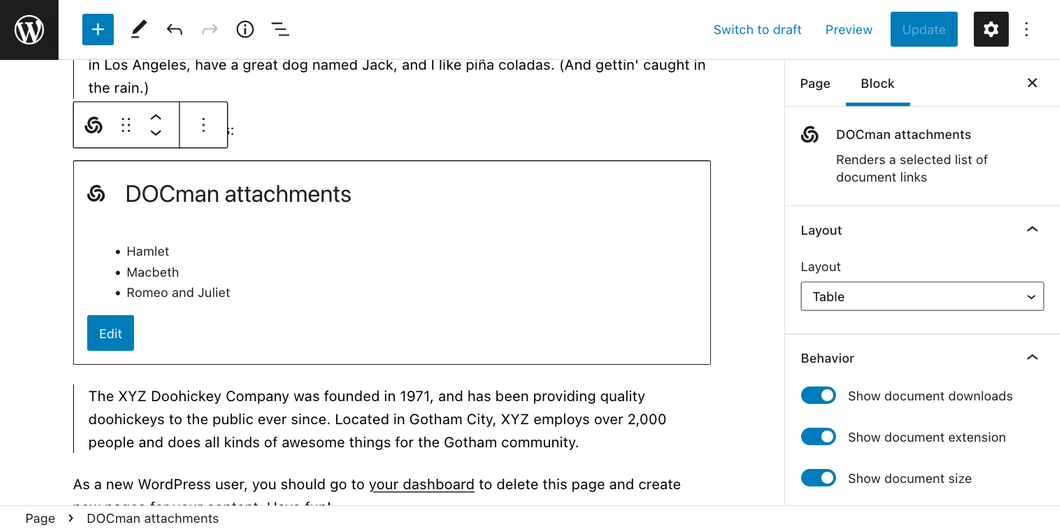This screenshot has height=530, width=1060.
Task: Collapse the Layout panel section
Action: [x=1032, y=230]
